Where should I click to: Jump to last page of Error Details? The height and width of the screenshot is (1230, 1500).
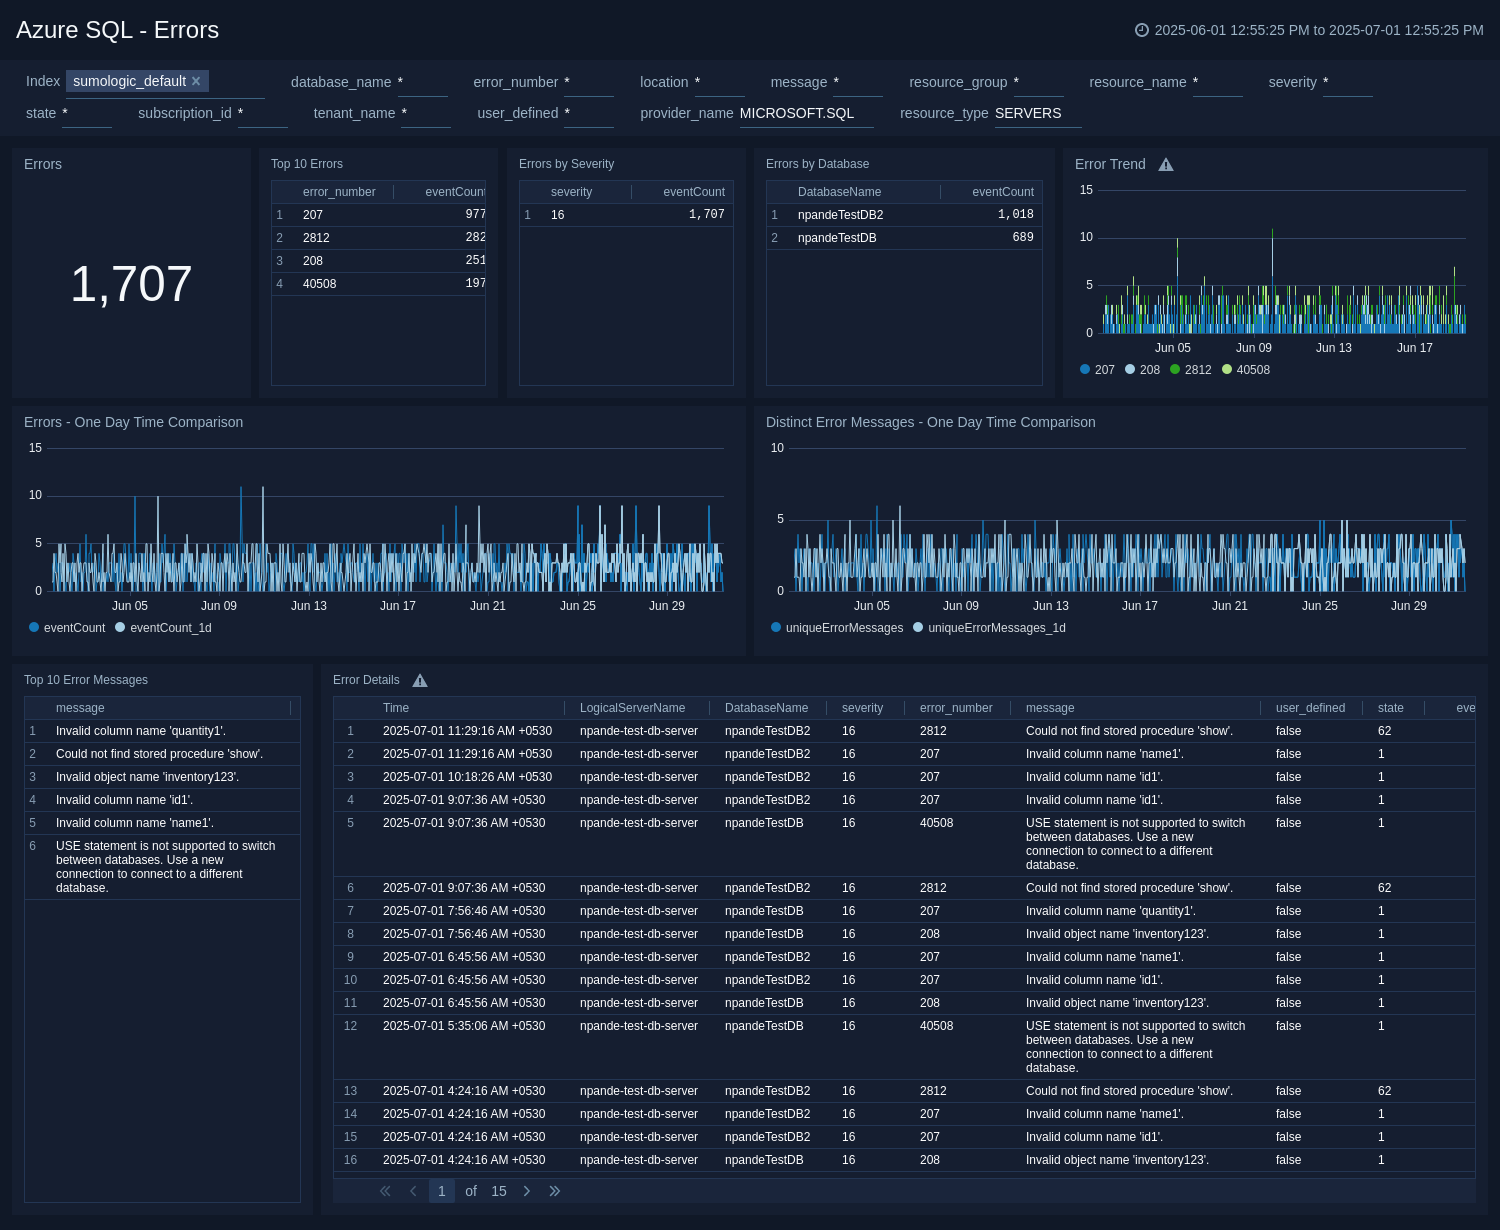pos(555,1191)
